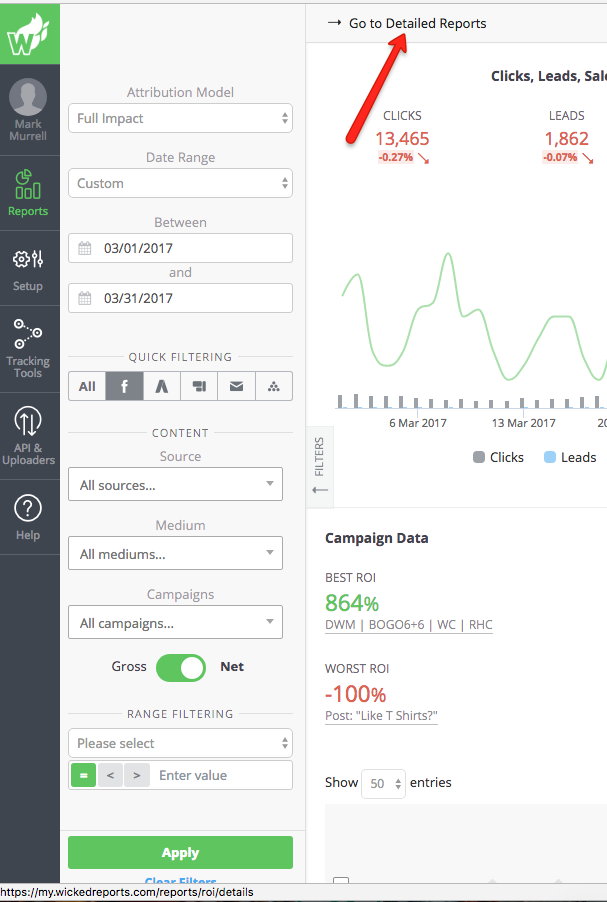Click the 1,862 leads total

pos(567,139)
